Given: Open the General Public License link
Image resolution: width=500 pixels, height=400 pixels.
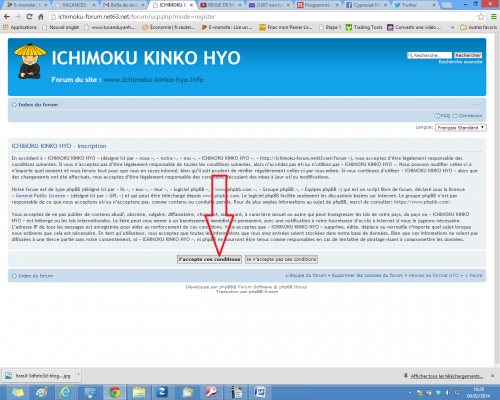Looking at the screenshot, I should [40, 196].
